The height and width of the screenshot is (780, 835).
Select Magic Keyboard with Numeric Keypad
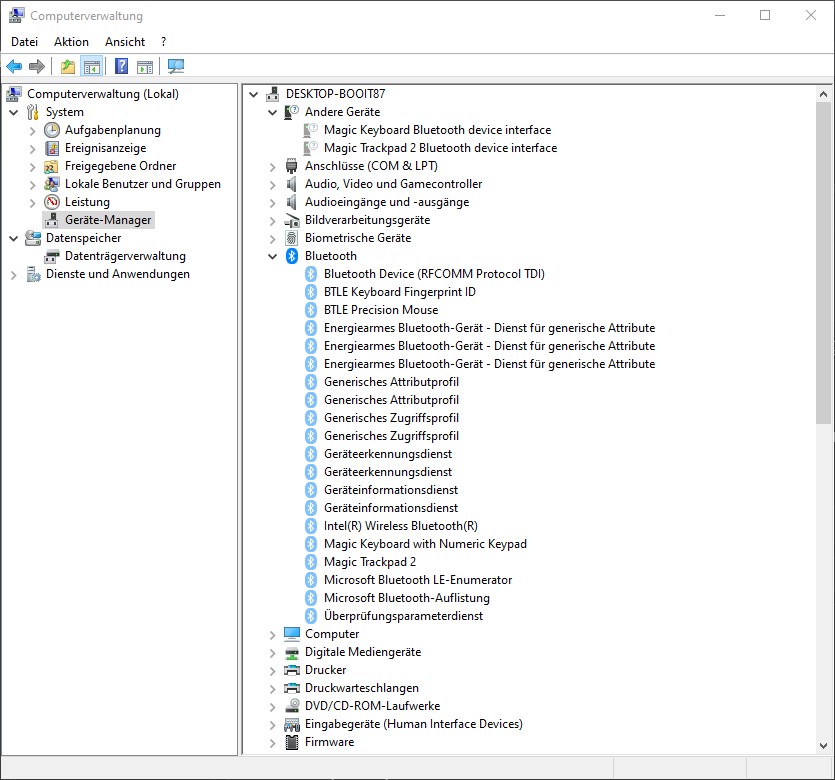pos(425,544)
